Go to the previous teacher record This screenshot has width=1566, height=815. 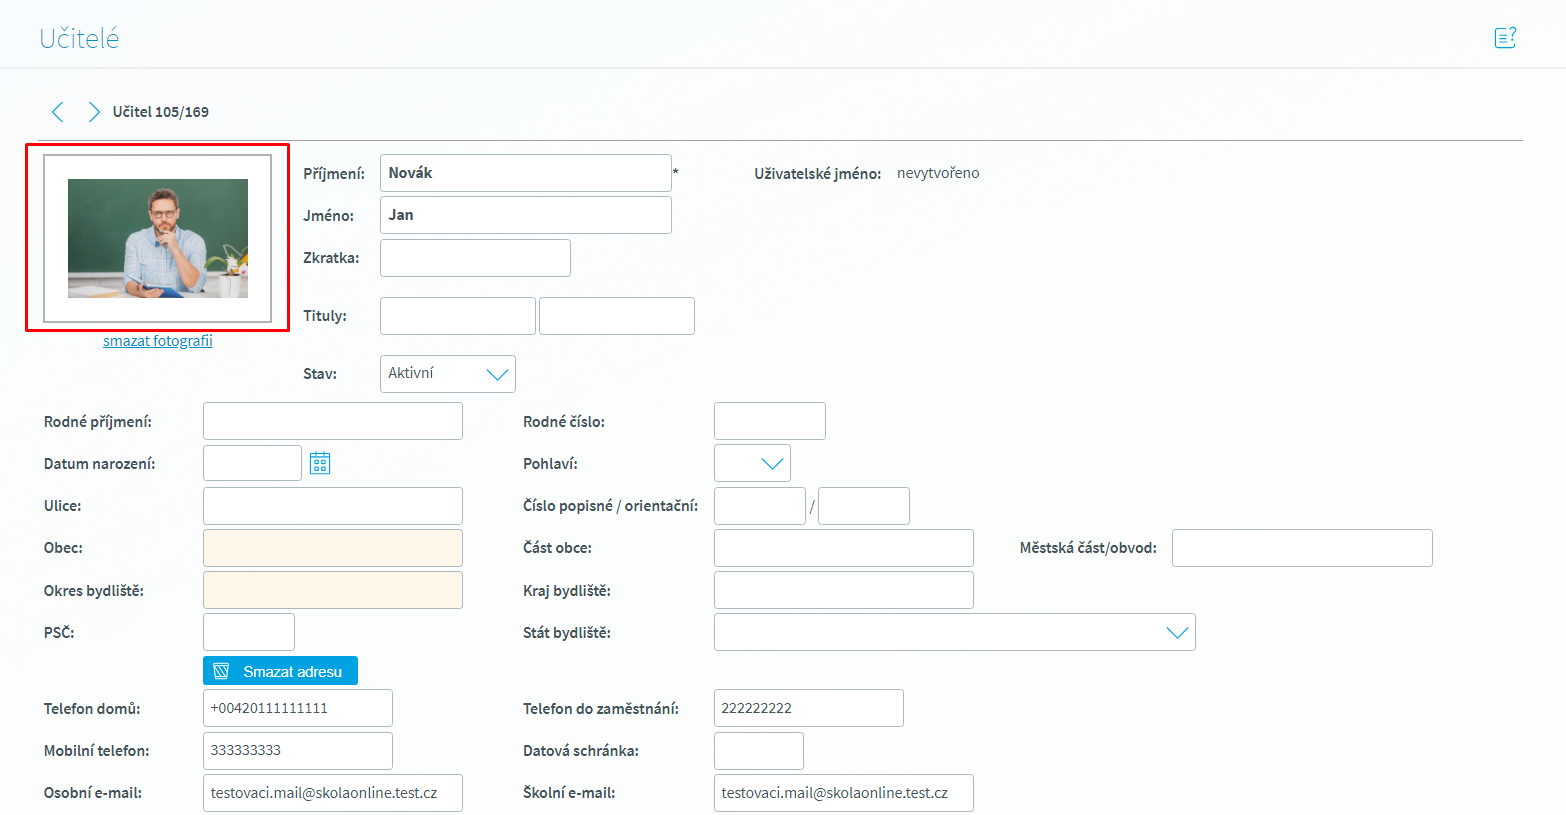coord(58,112)
